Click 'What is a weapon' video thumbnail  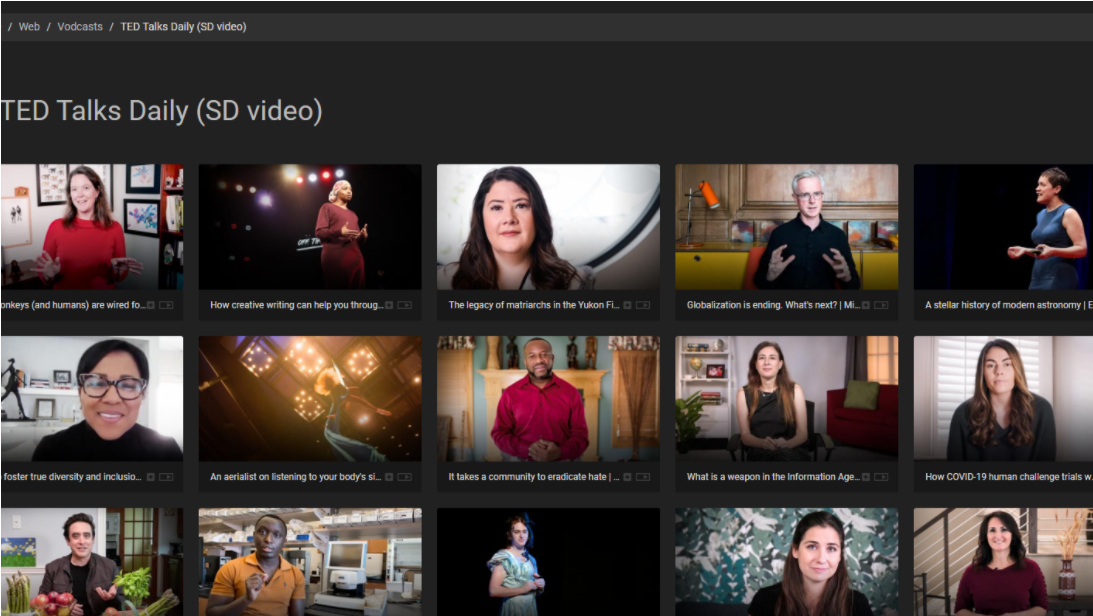pyautogui.click(x=787, y=399)
